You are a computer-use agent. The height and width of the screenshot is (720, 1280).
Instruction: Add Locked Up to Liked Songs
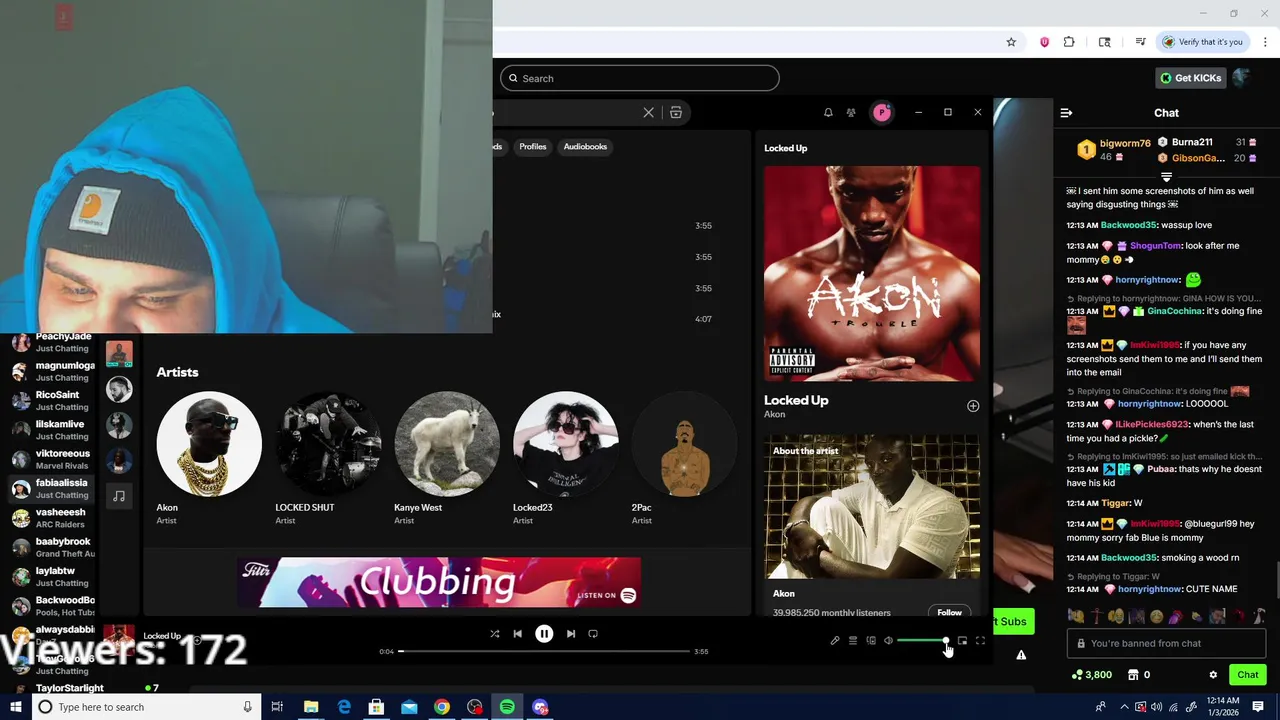tap(973, 406)
